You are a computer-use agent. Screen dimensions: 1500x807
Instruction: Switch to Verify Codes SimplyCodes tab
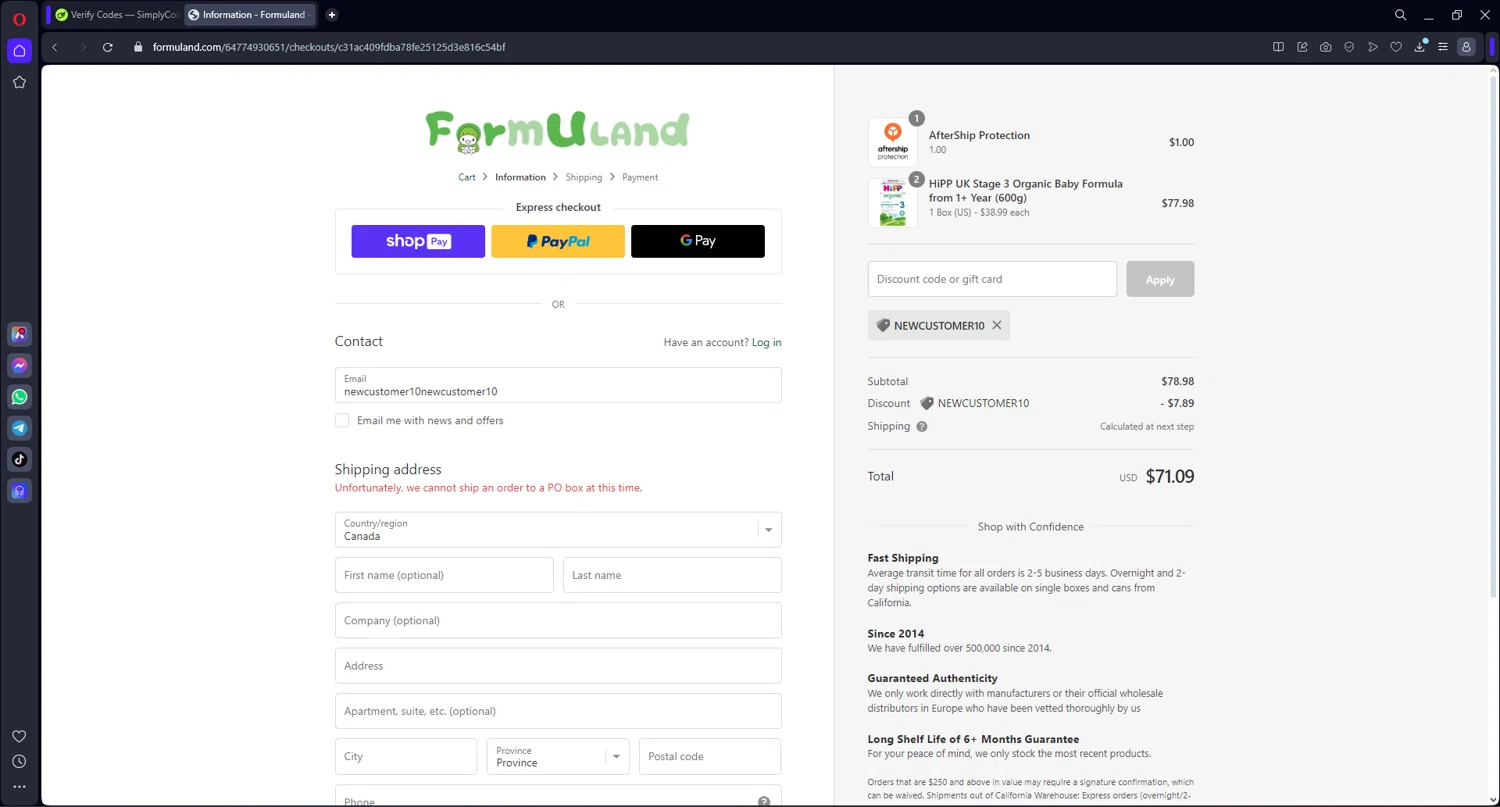[x=115, y=15]
